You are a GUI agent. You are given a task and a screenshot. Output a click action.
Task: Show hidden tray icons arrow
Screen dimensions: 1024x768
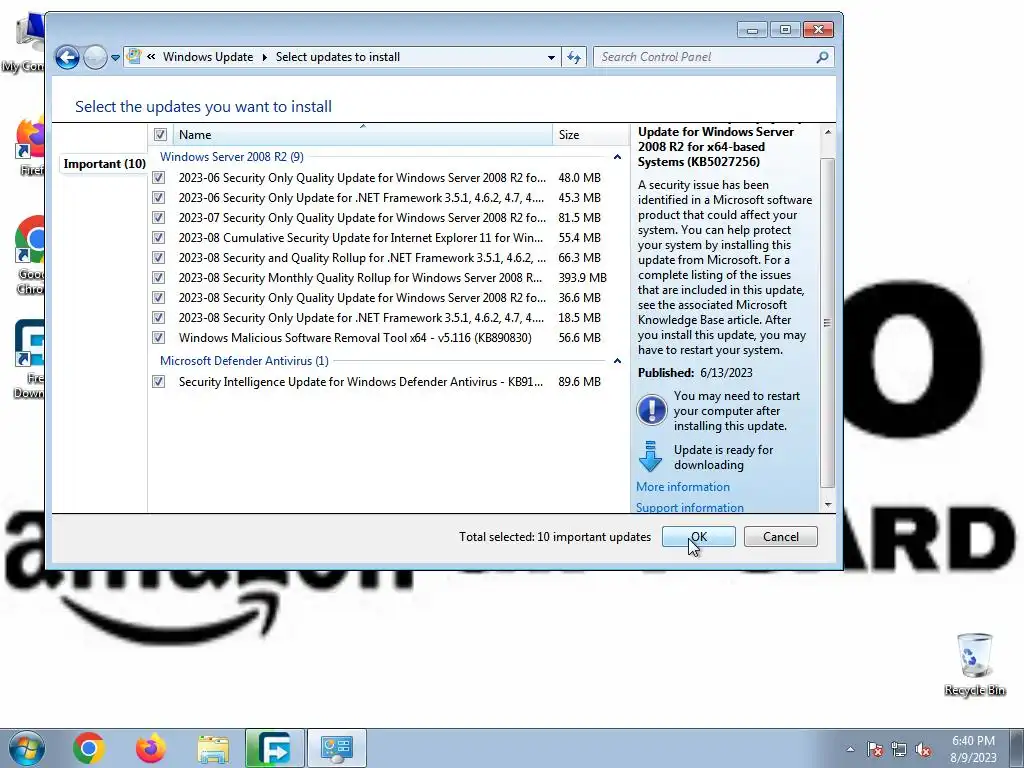coord(850,749)
